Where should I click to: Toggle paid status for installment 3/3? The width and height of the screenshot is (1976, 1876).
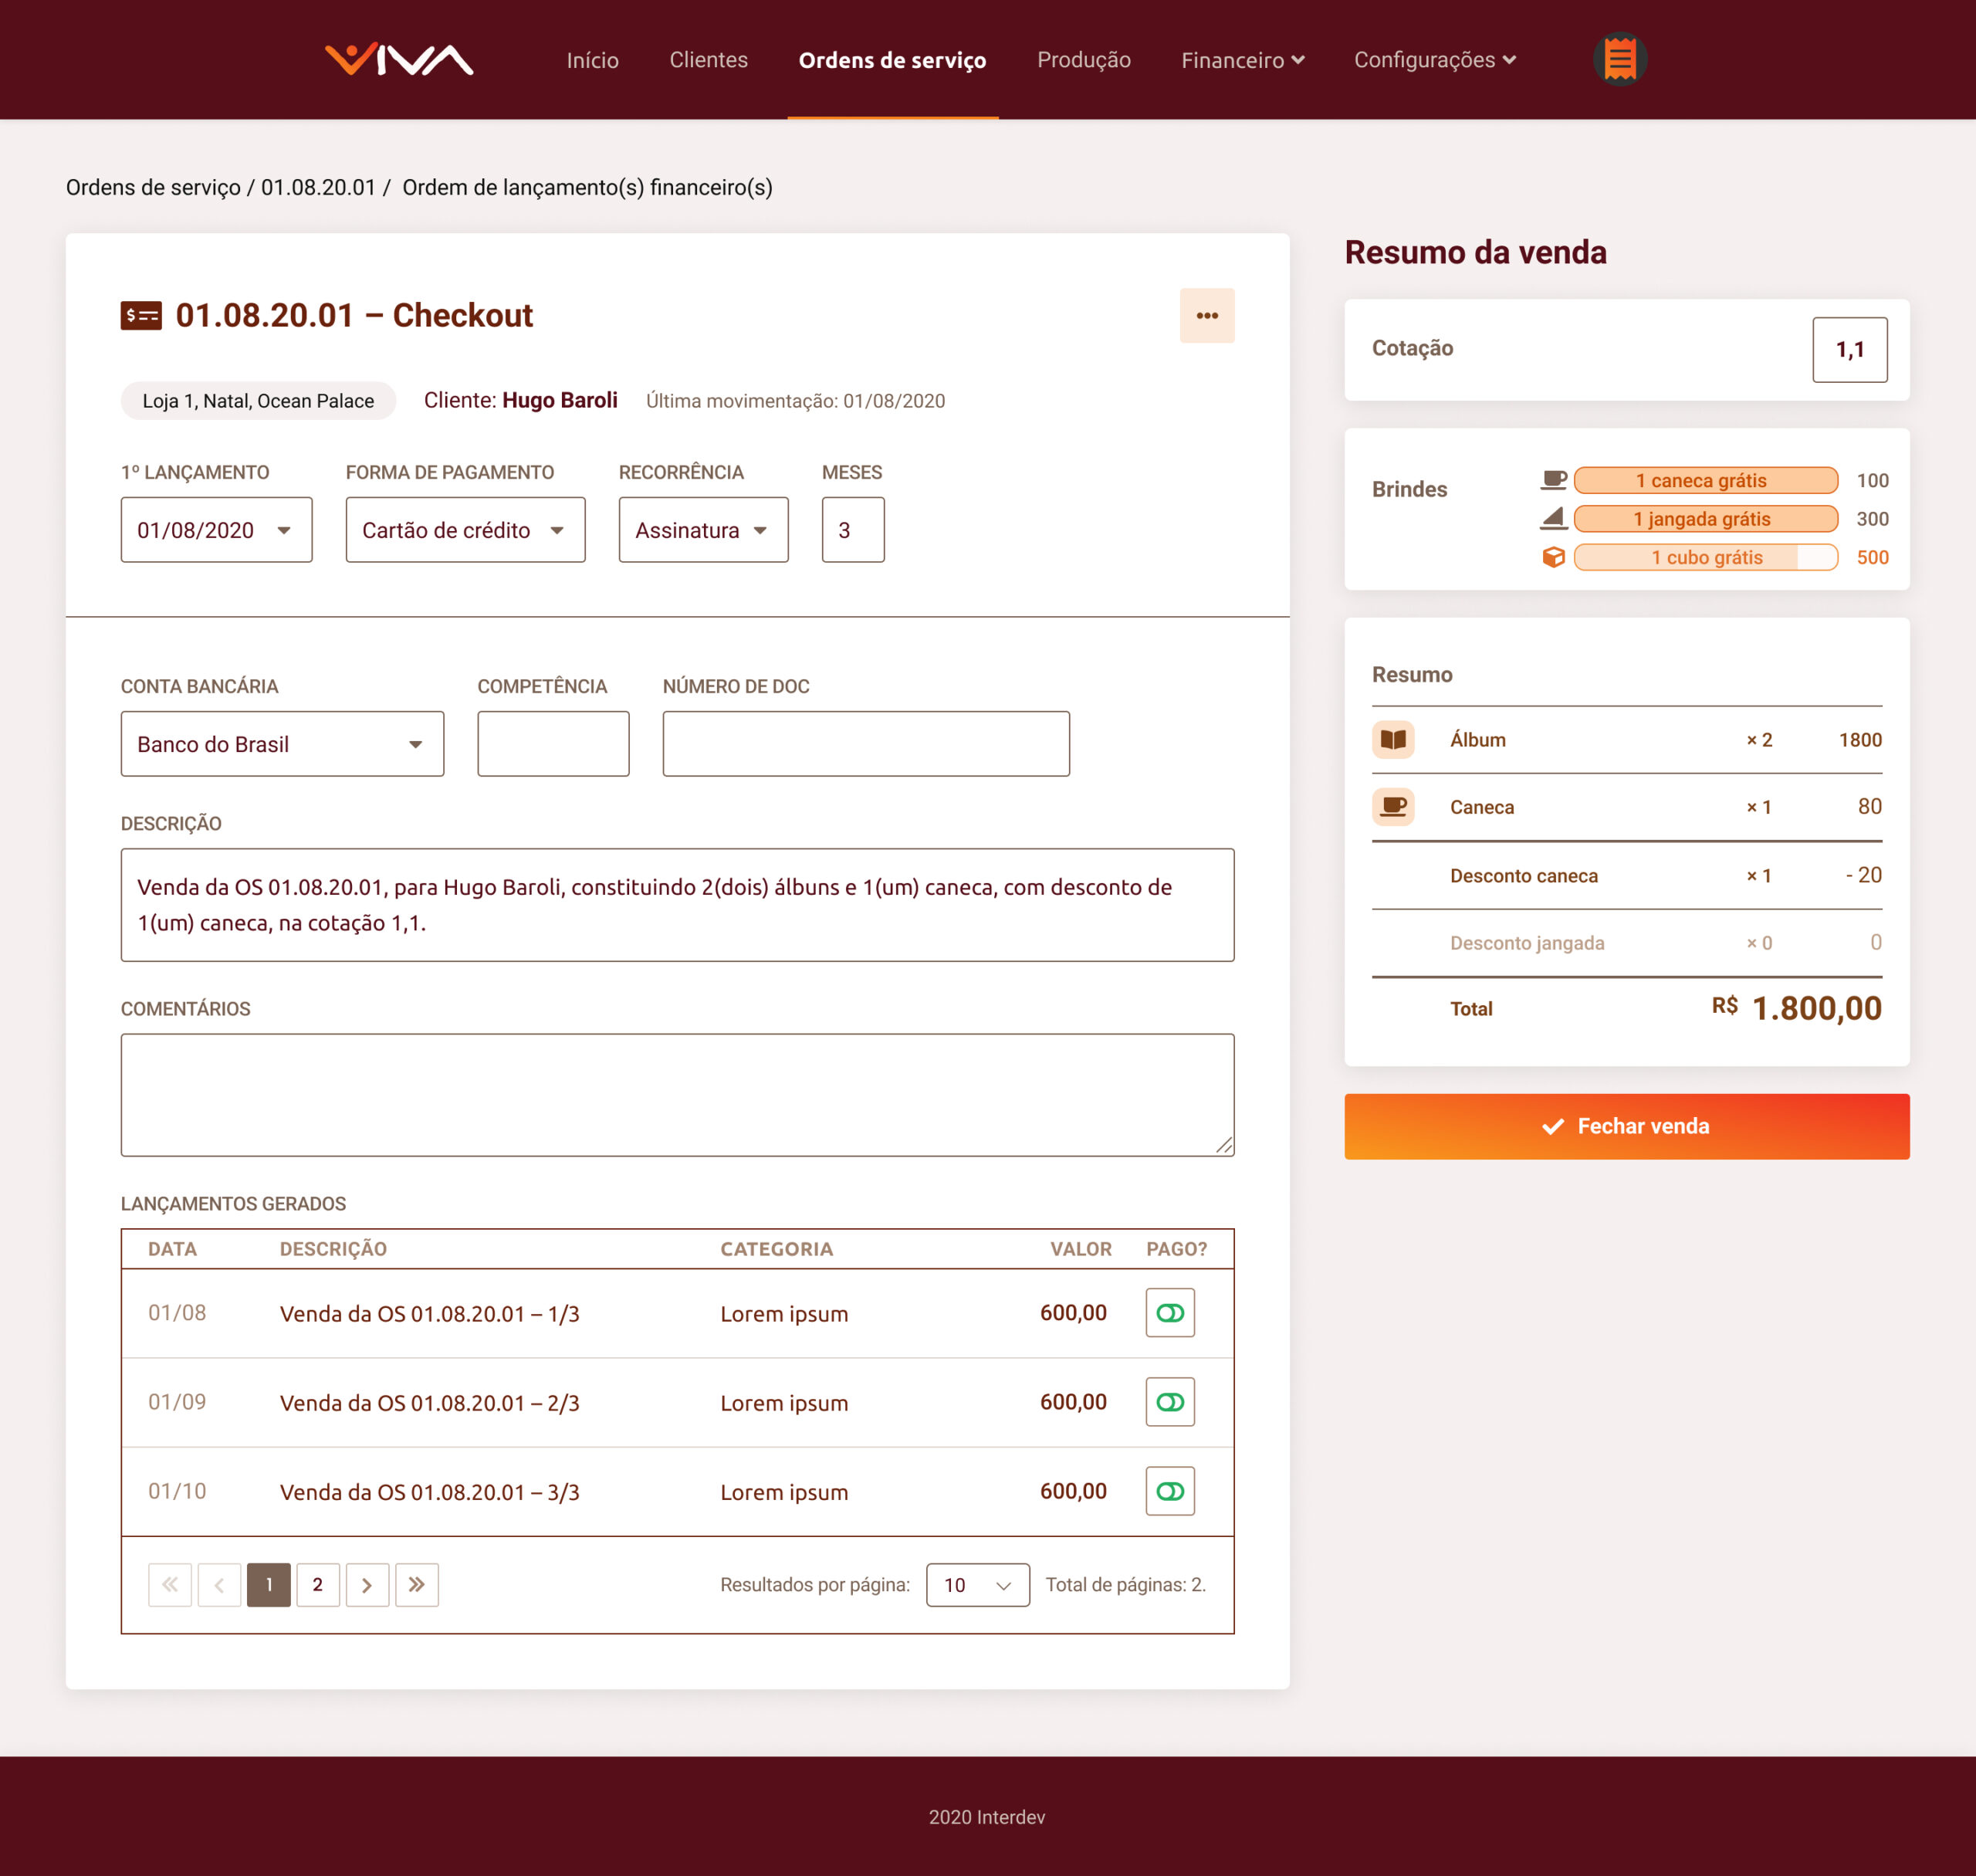click(x=1170, y=1491)
